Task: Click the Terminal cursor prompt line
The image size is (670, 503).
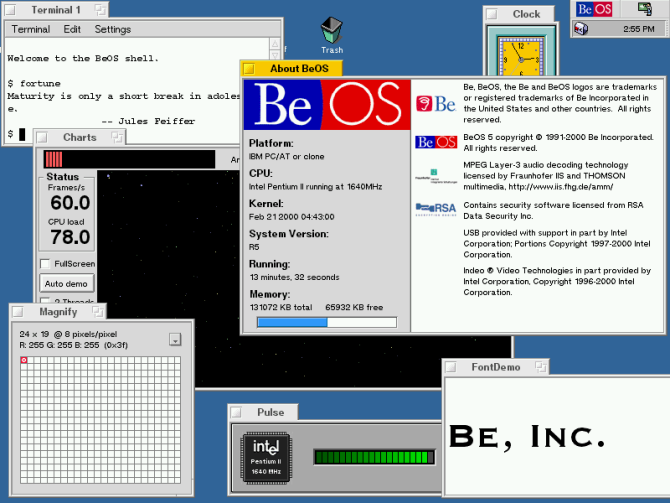Action: 16,134
